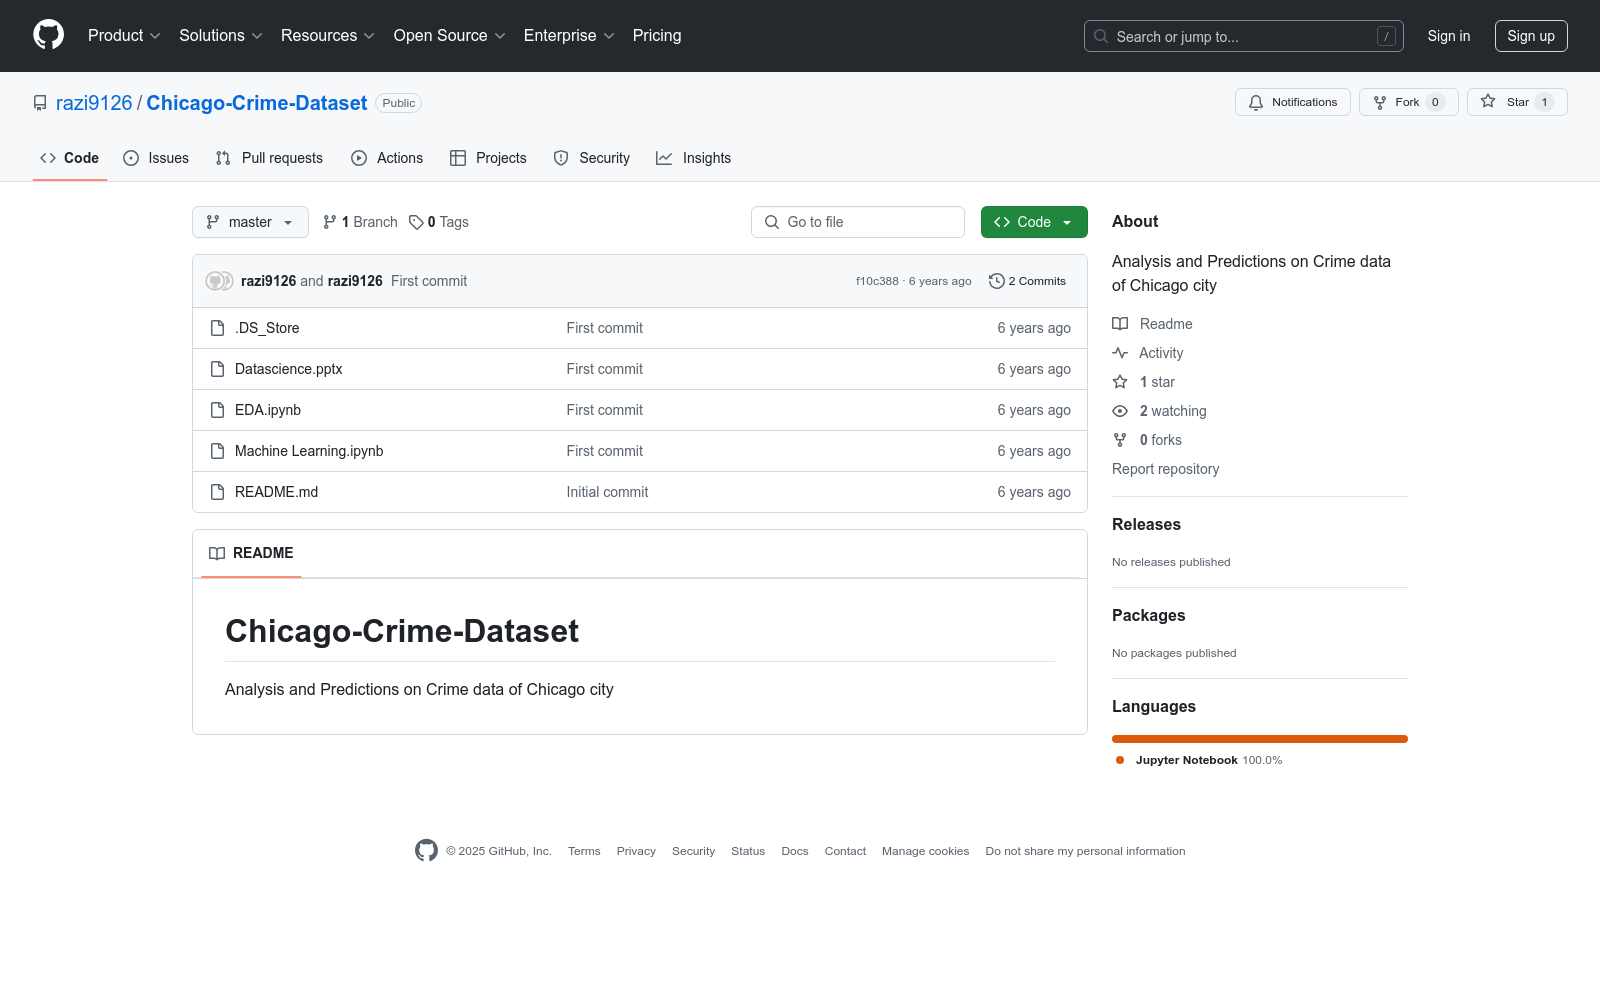
Task: Click the Go to file input
Action: click(x=858, y=222)
